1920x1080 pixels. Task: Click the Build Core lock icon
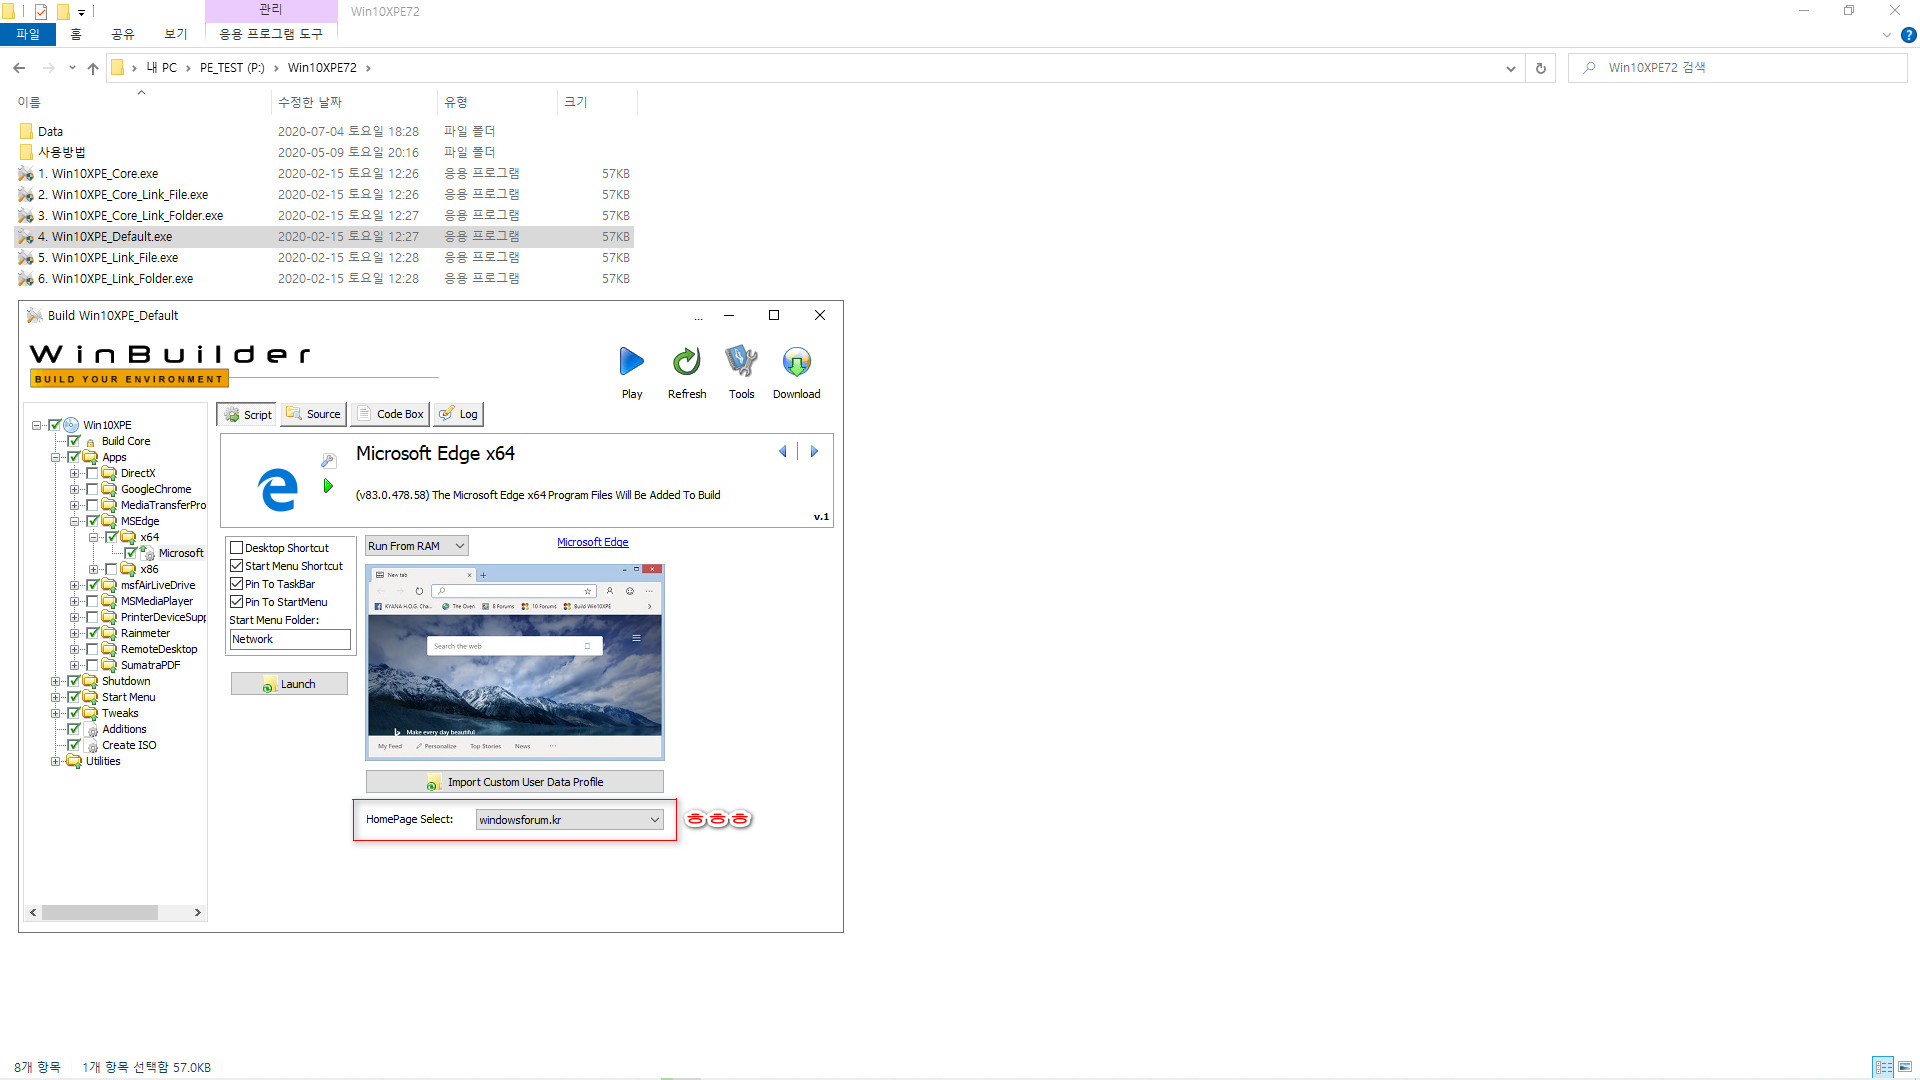click(91, 441)
